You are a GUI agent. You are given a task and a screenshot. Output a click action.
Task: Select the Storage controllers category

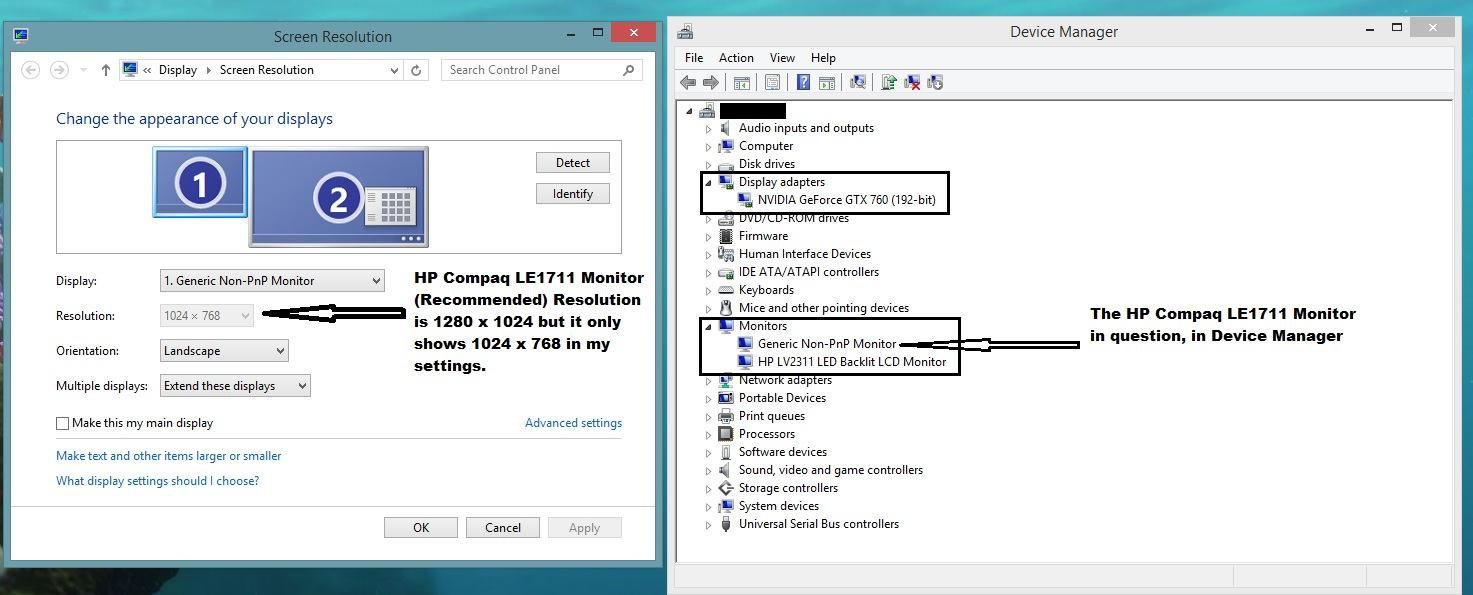point(788,488)
